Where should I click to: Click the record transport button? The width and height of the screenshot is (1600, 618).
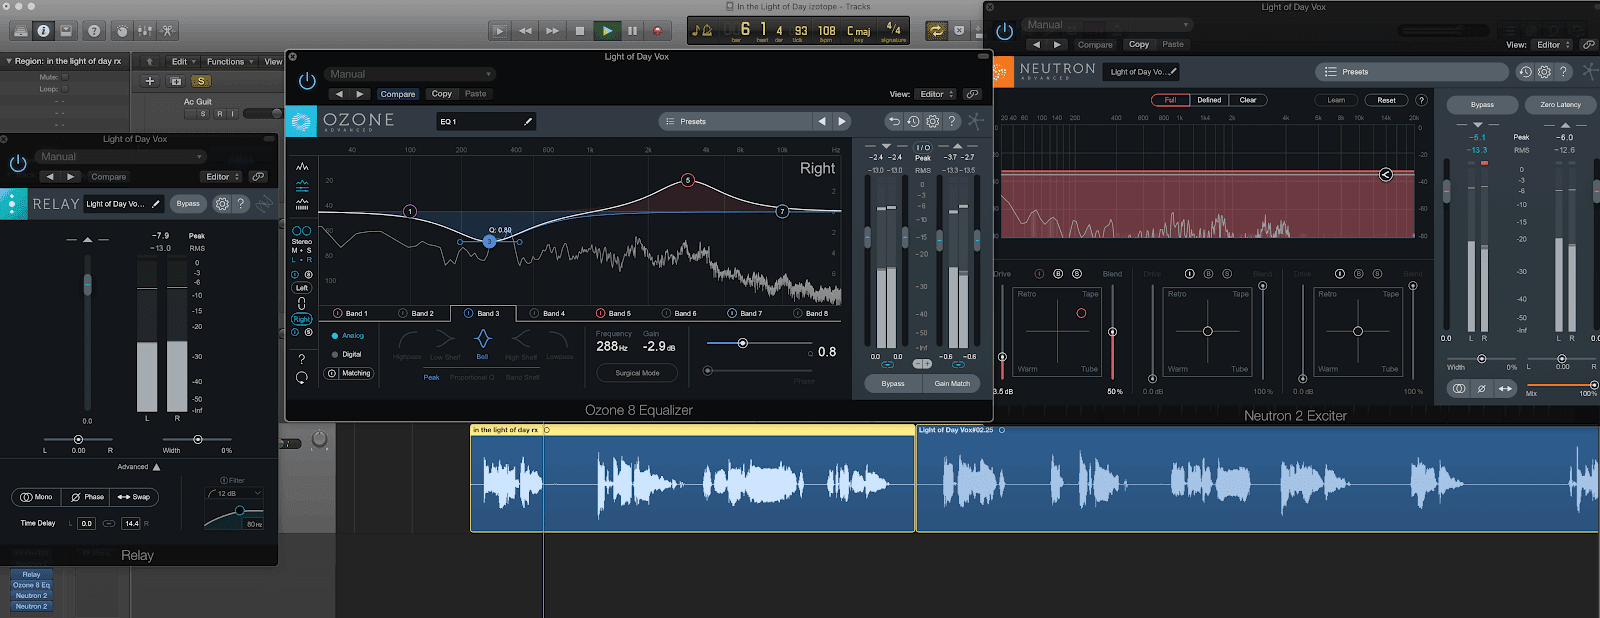tap(657, 31)
